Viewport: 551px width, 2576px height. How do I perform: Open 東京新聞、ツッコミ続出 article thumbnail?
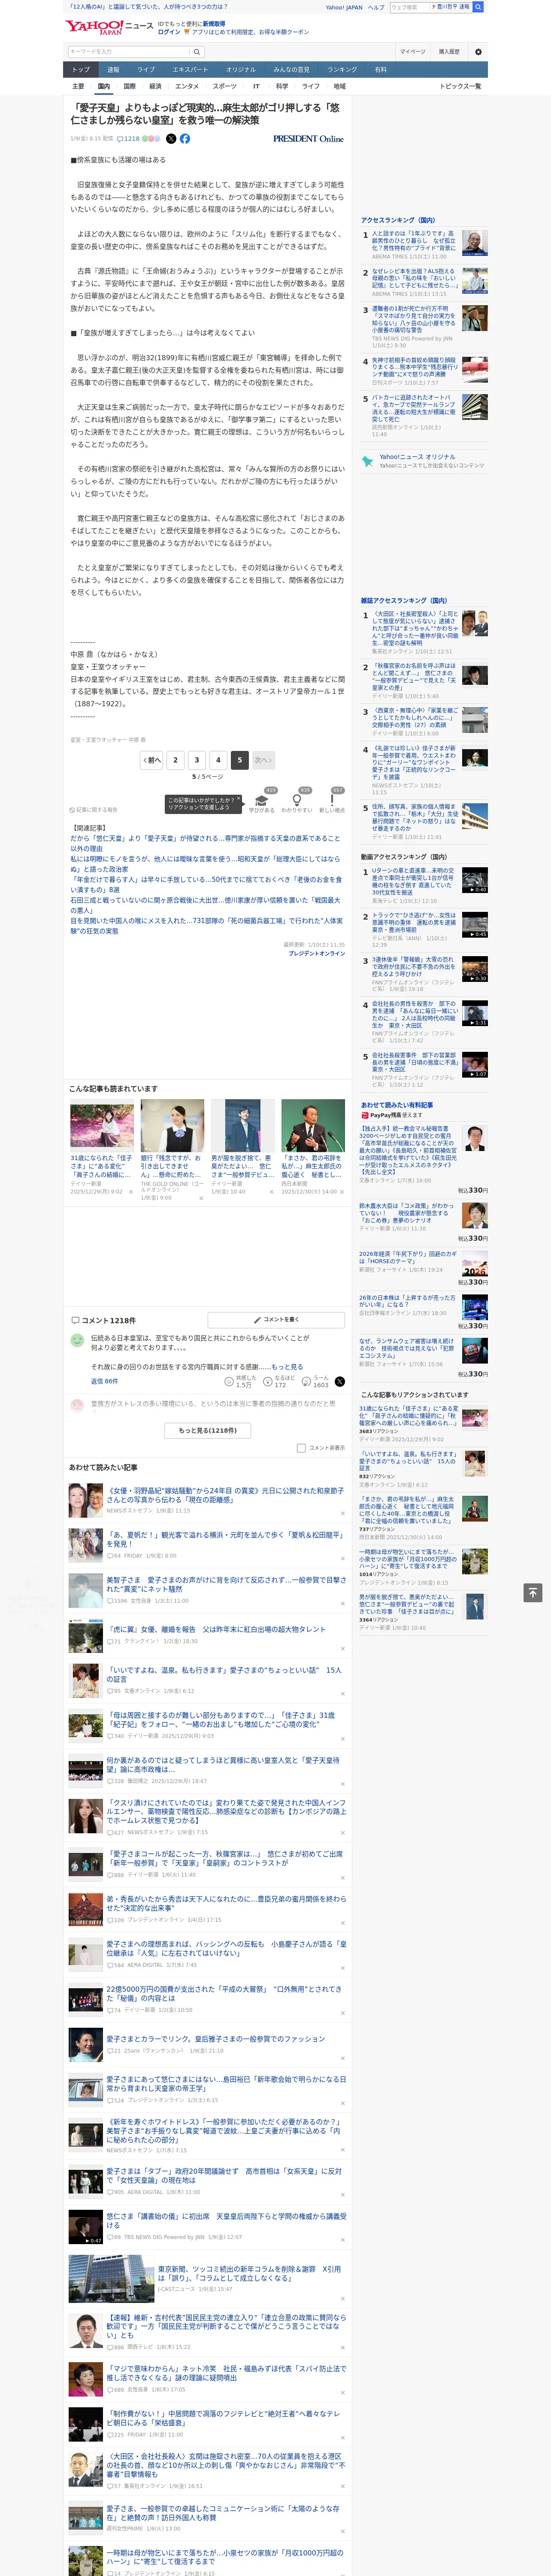111,2277
